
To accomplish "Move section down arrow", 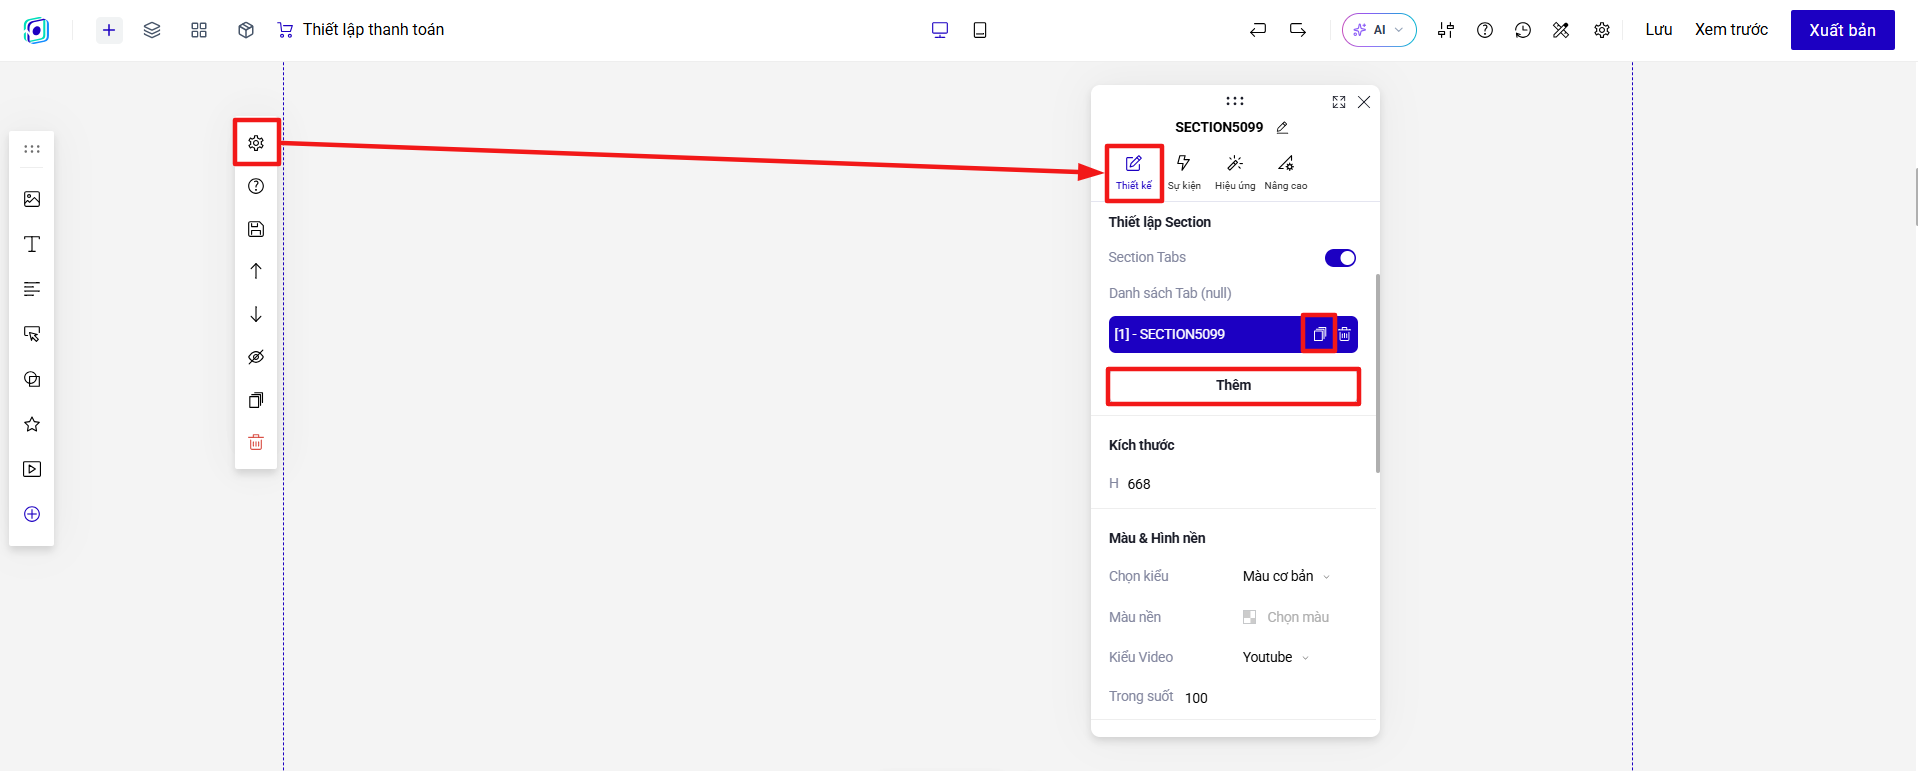I will [256, 314].
